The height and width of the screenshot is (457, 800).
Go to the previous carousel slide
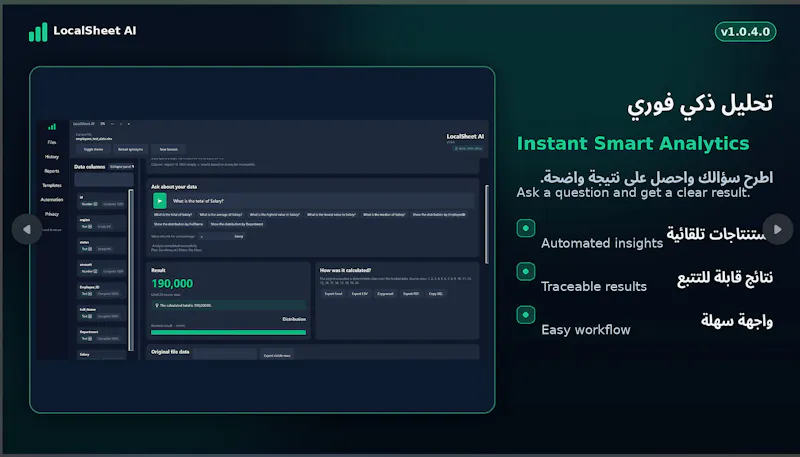click(x=27, y=230)
